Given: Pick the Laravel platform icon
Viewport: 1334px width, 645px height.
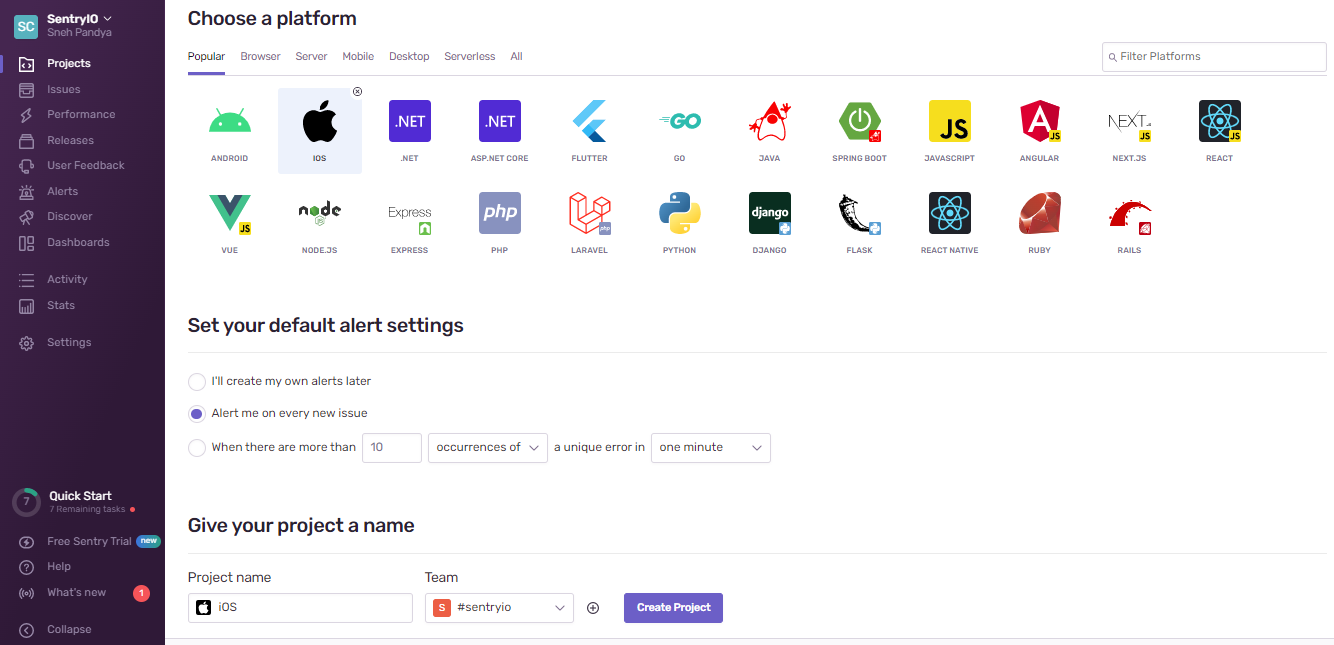Looking at the screenshot, I should (x=590, y=213).
